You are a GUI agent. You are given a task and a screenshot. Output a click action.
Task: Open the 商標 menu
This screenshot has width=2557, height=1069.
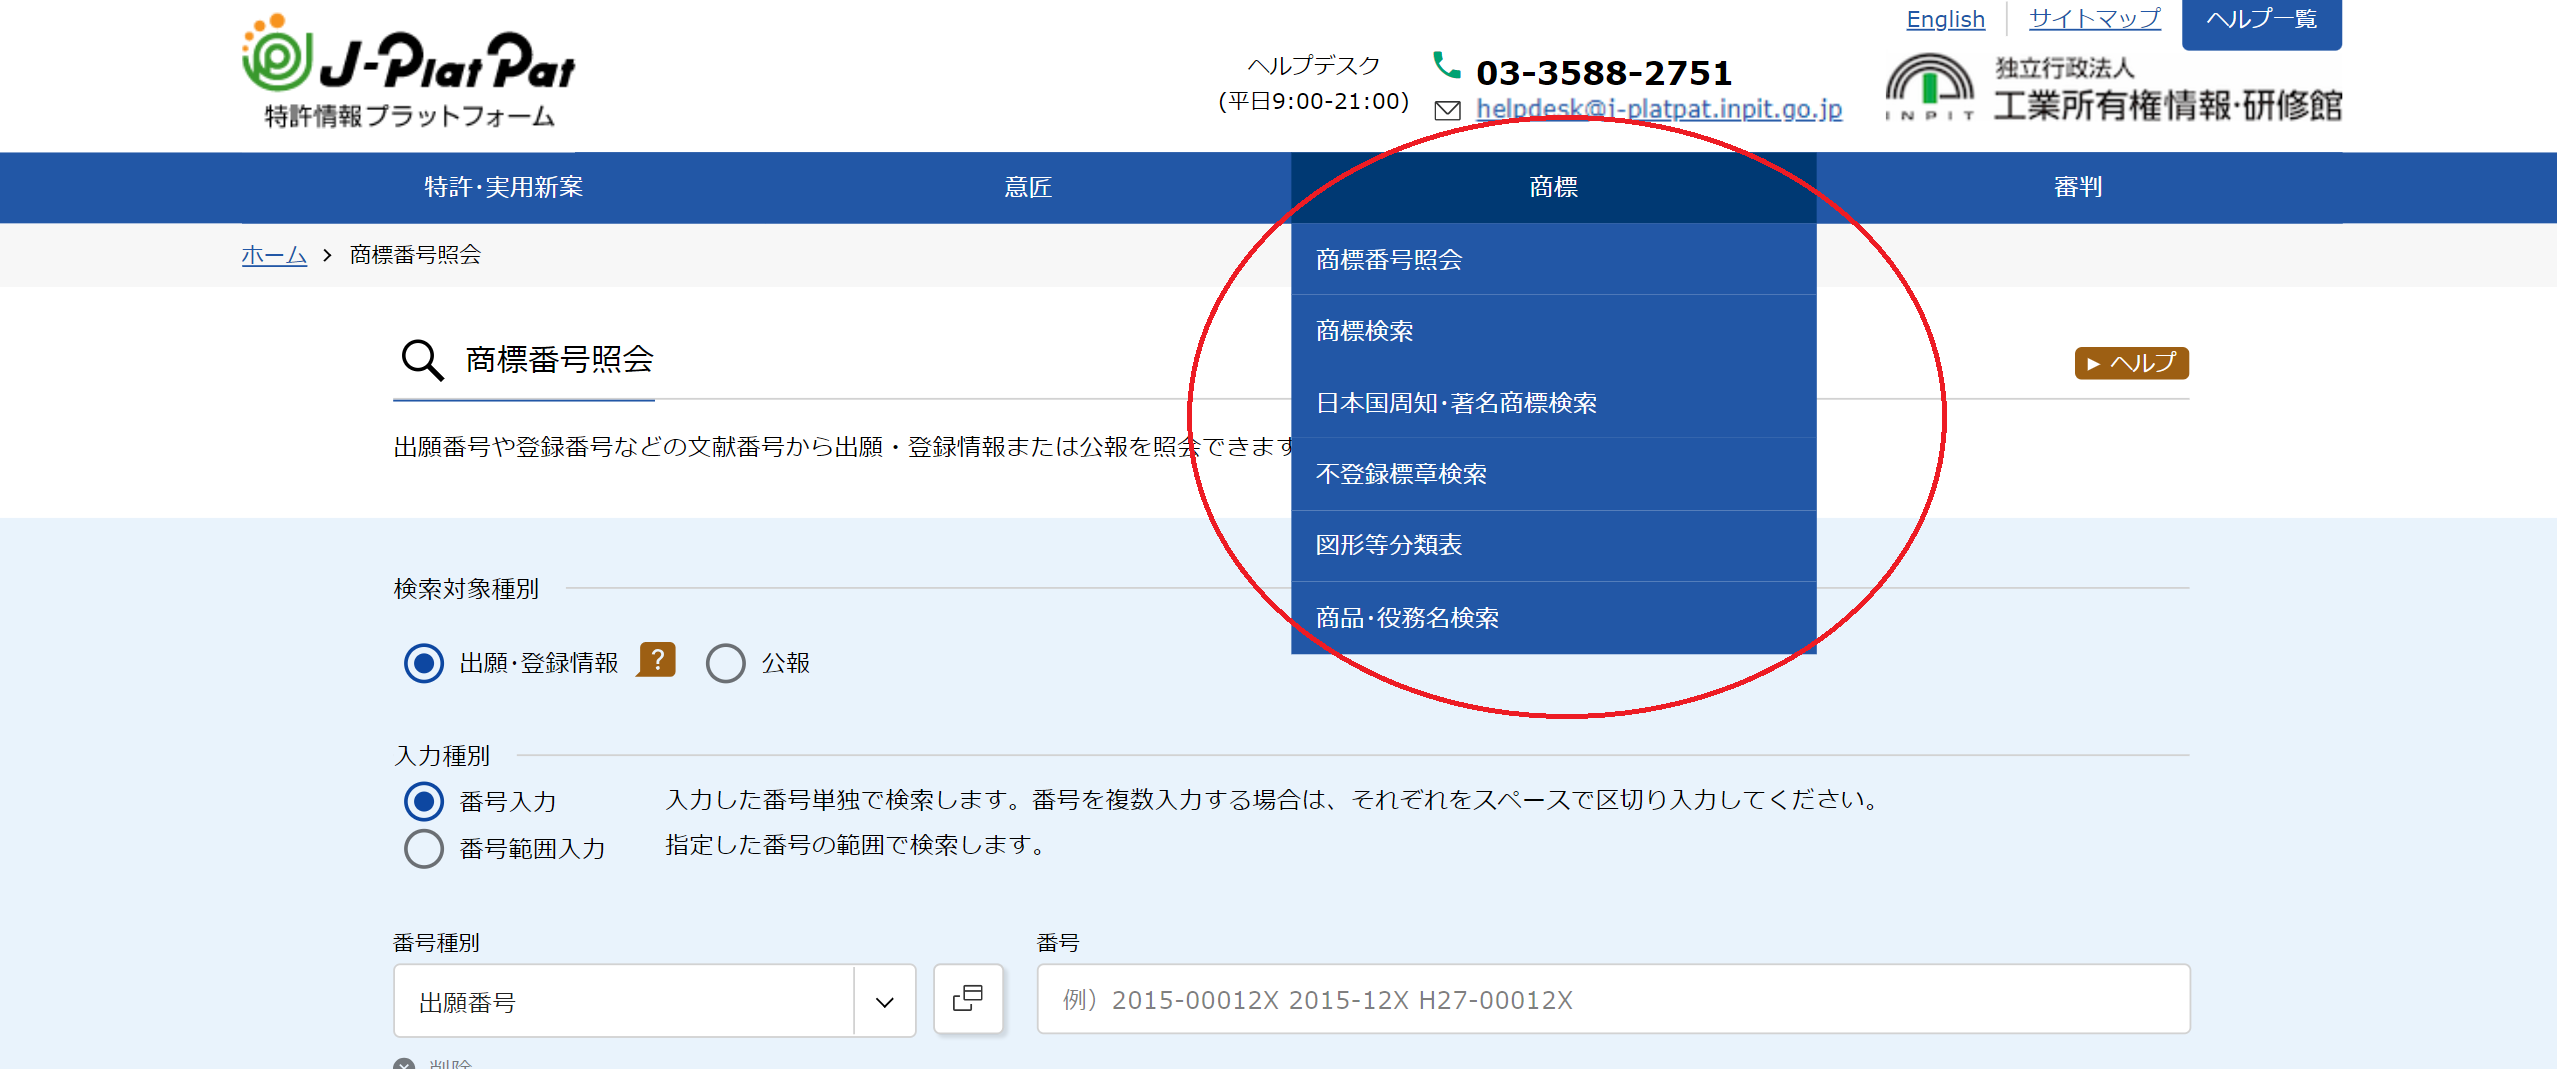tap(1554, 187)
